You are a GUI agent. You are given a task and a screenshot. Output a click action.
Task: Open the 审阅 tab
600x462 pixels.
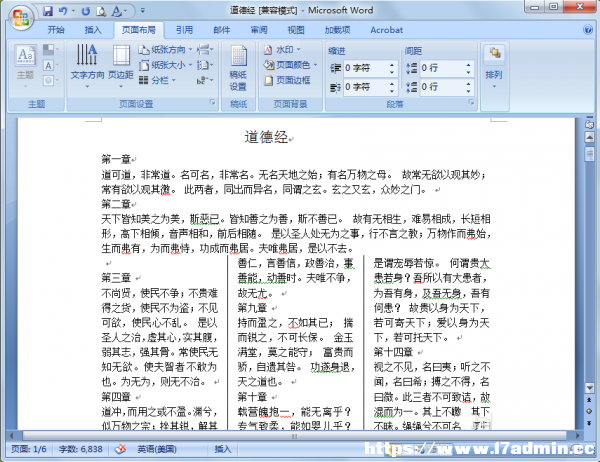259,30
